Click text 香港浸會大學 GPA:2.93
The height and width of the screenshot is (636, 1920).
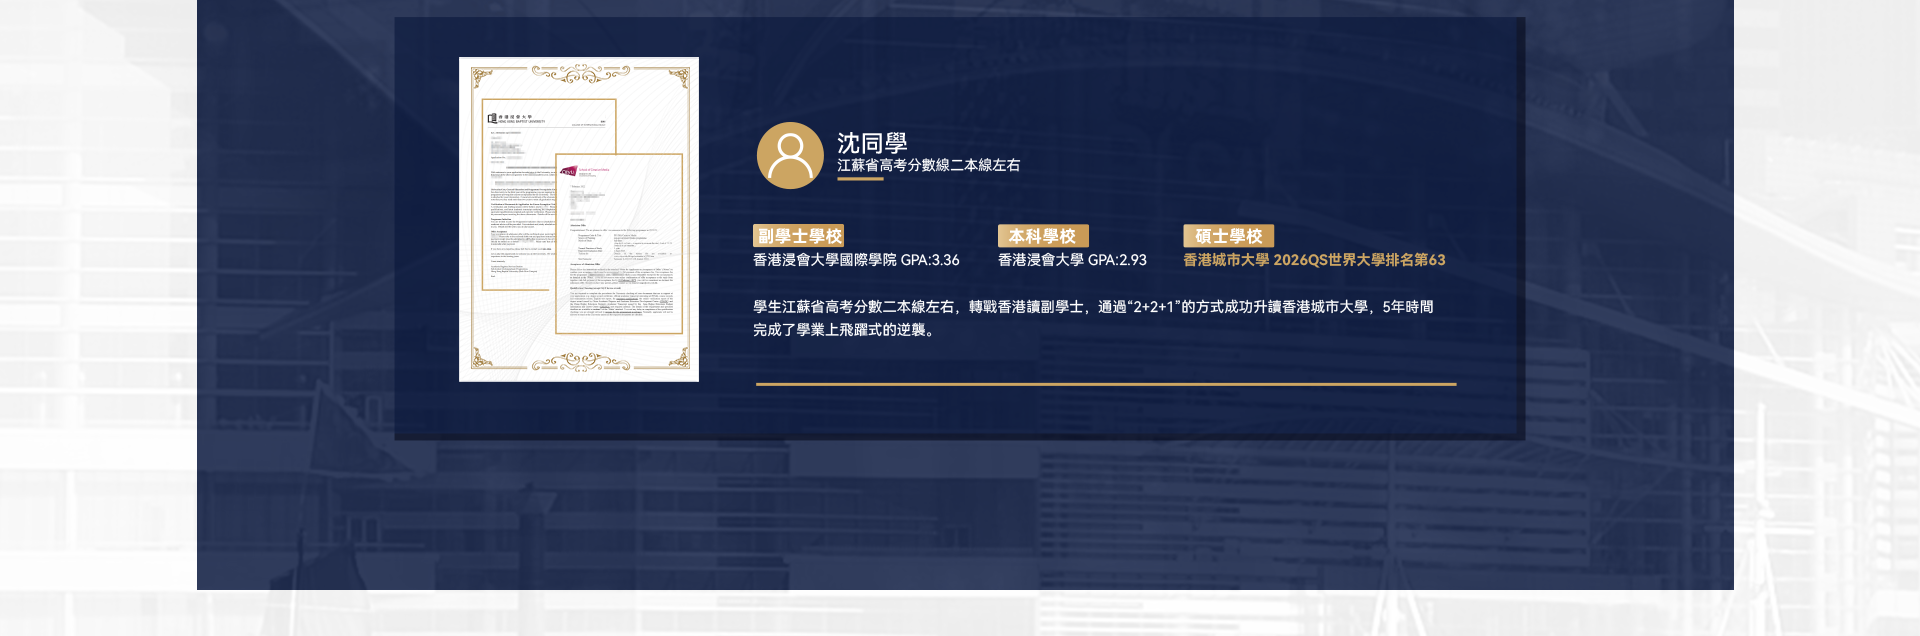click(x=1072, y=260)
